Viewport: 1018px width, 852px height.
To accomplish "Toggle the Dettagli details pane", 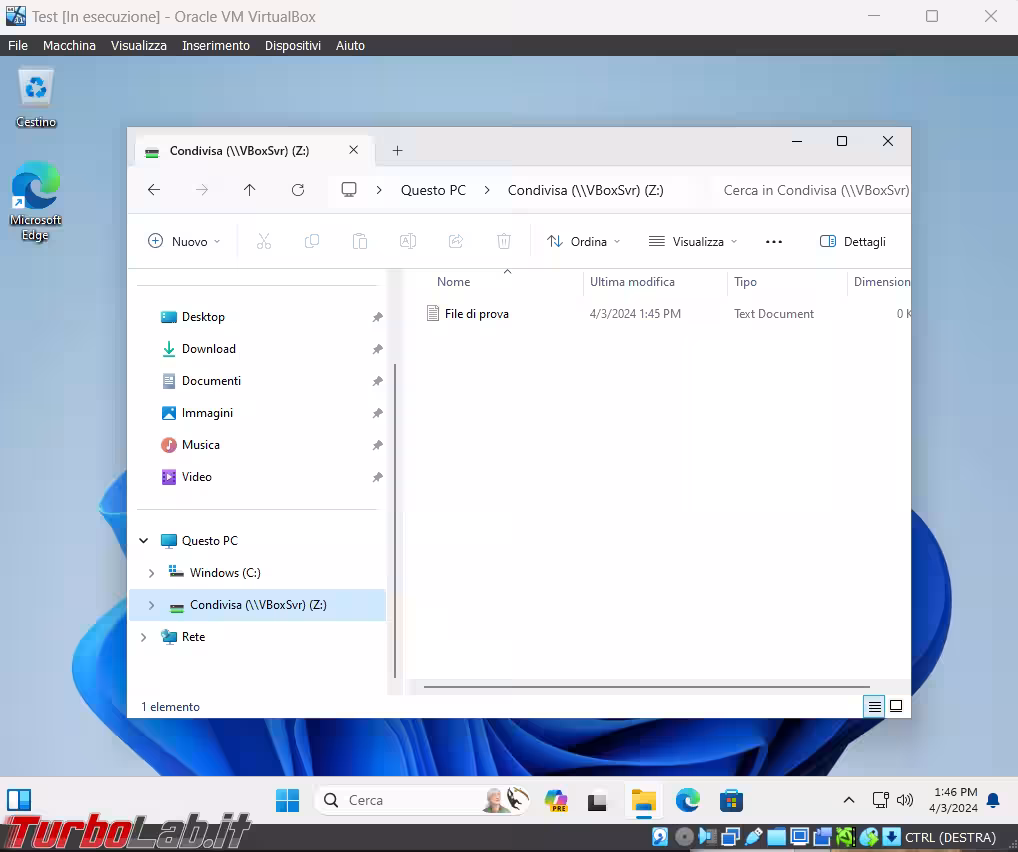I will pos(852,241).
